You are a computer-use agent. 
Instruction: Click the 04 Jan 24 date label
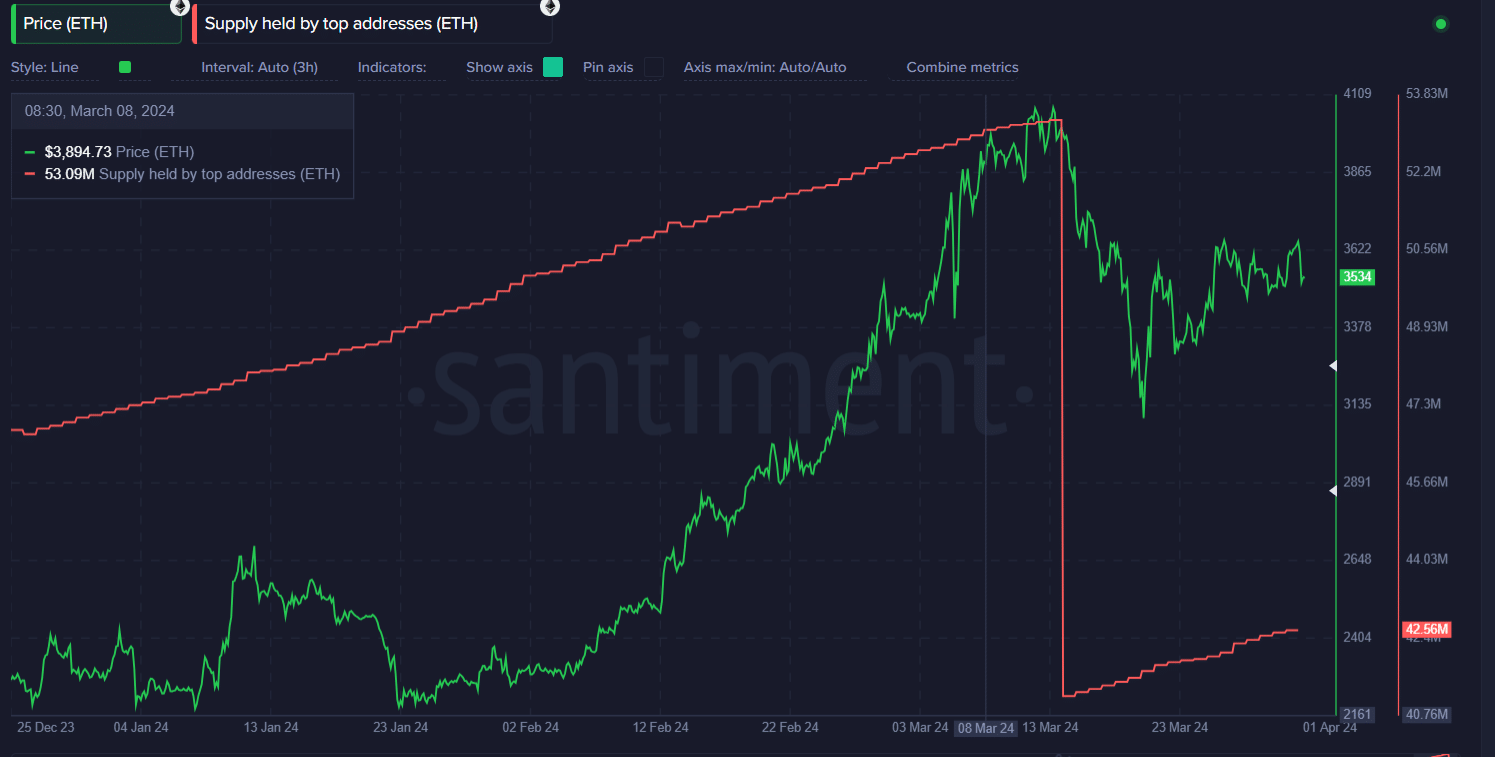tap(141, 728)
